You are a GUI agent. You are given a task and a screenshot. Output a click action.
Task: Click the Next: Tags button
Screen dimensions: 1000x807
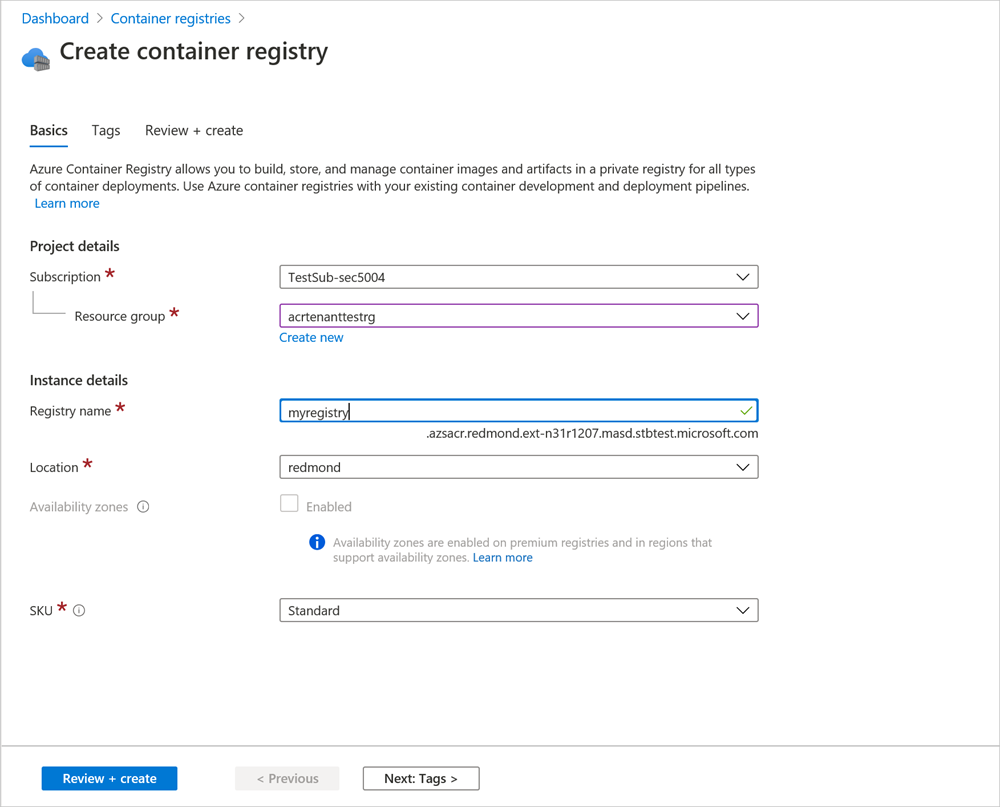420,778
